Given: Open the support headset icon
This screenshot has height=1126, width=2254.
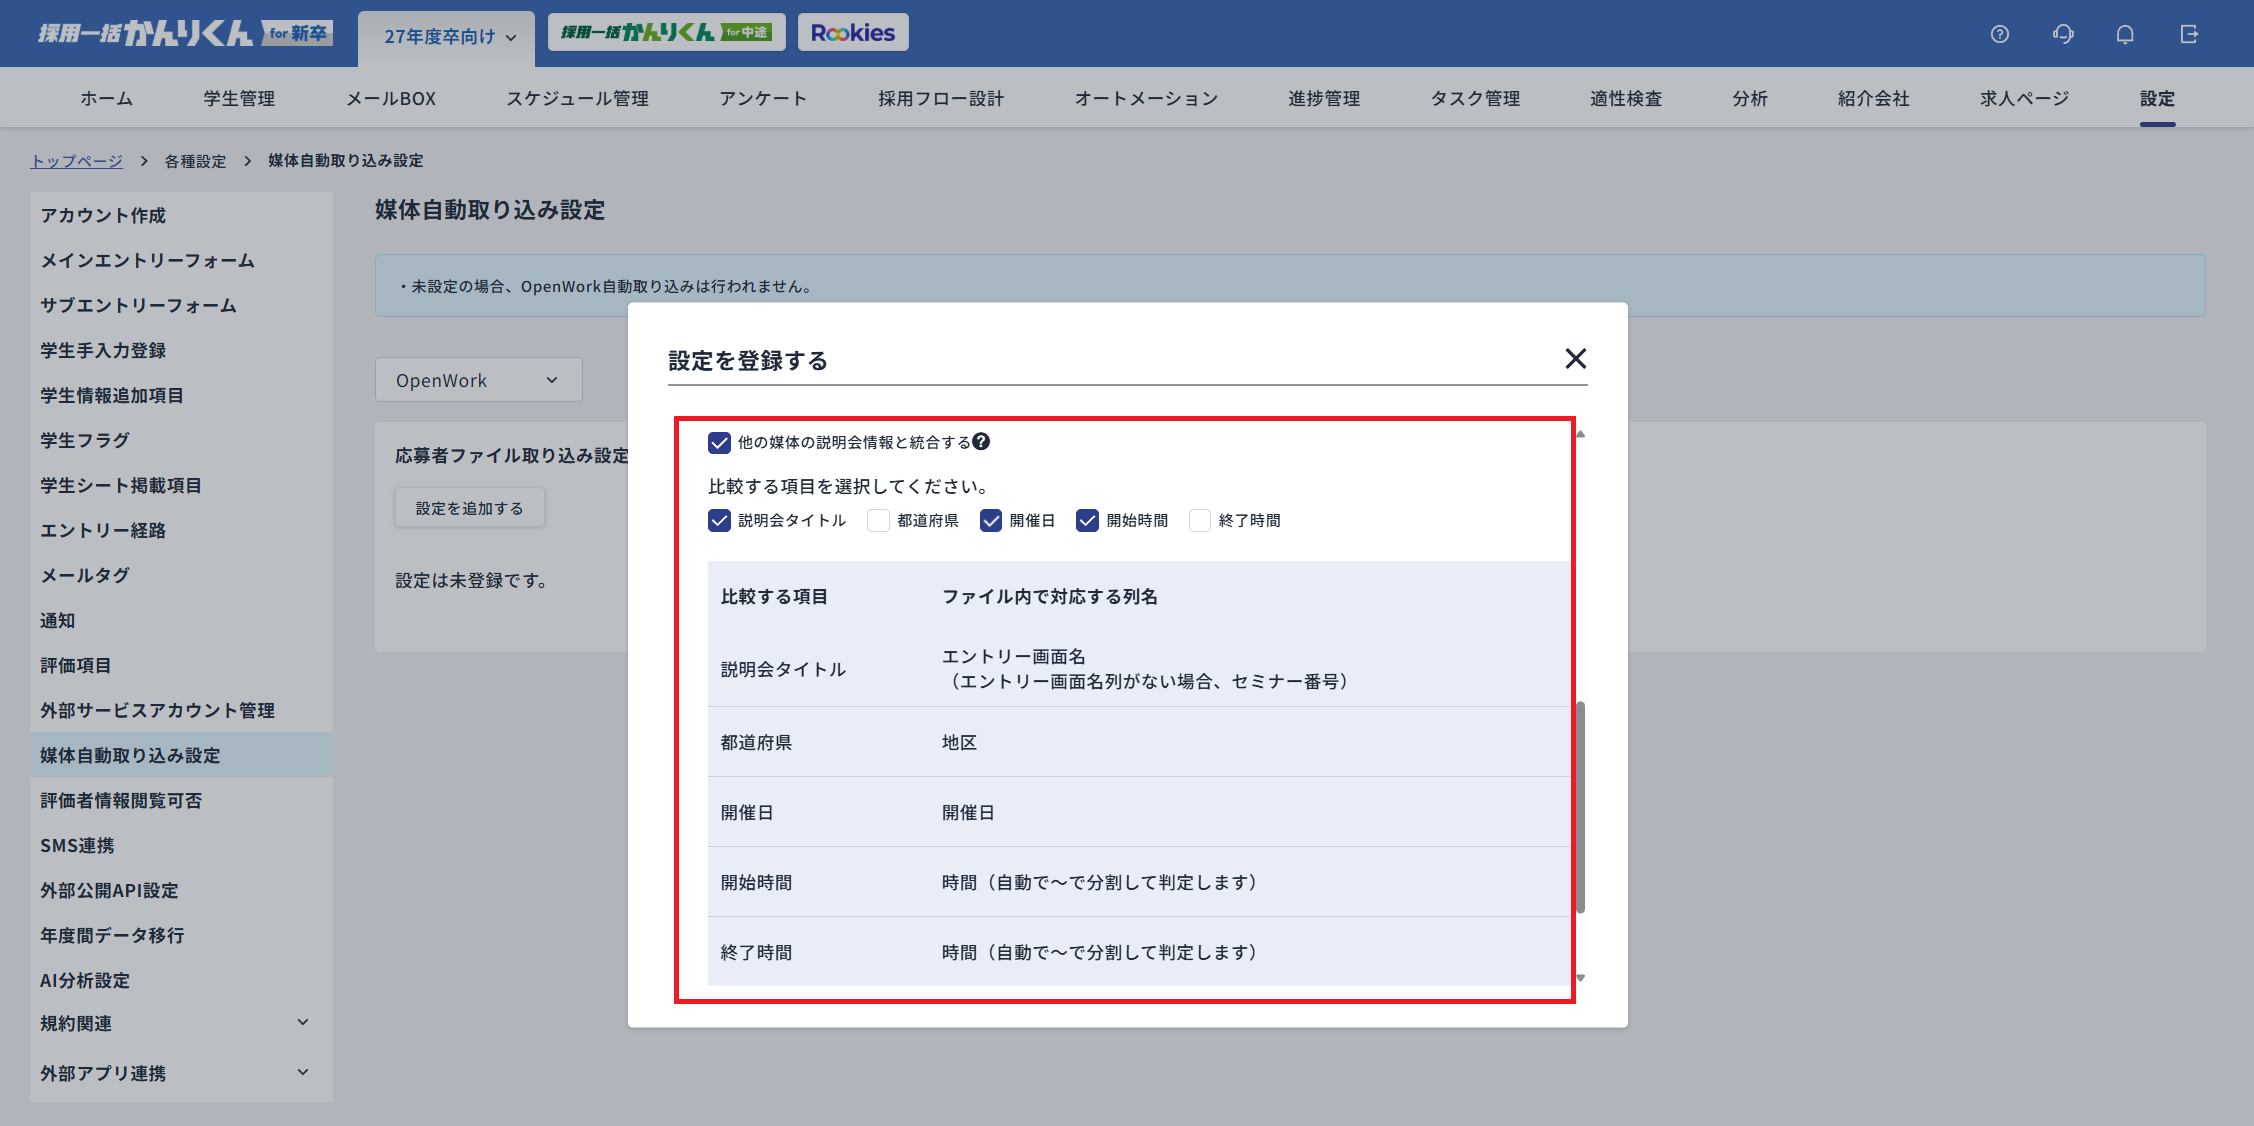Looking at the screenshot, I should click(x=2063, y=34).
